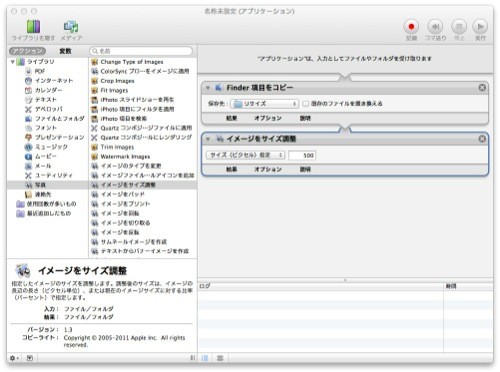Select the デベロッパ category icon
The image size is (500, 372).
click(x=29, y=109)
